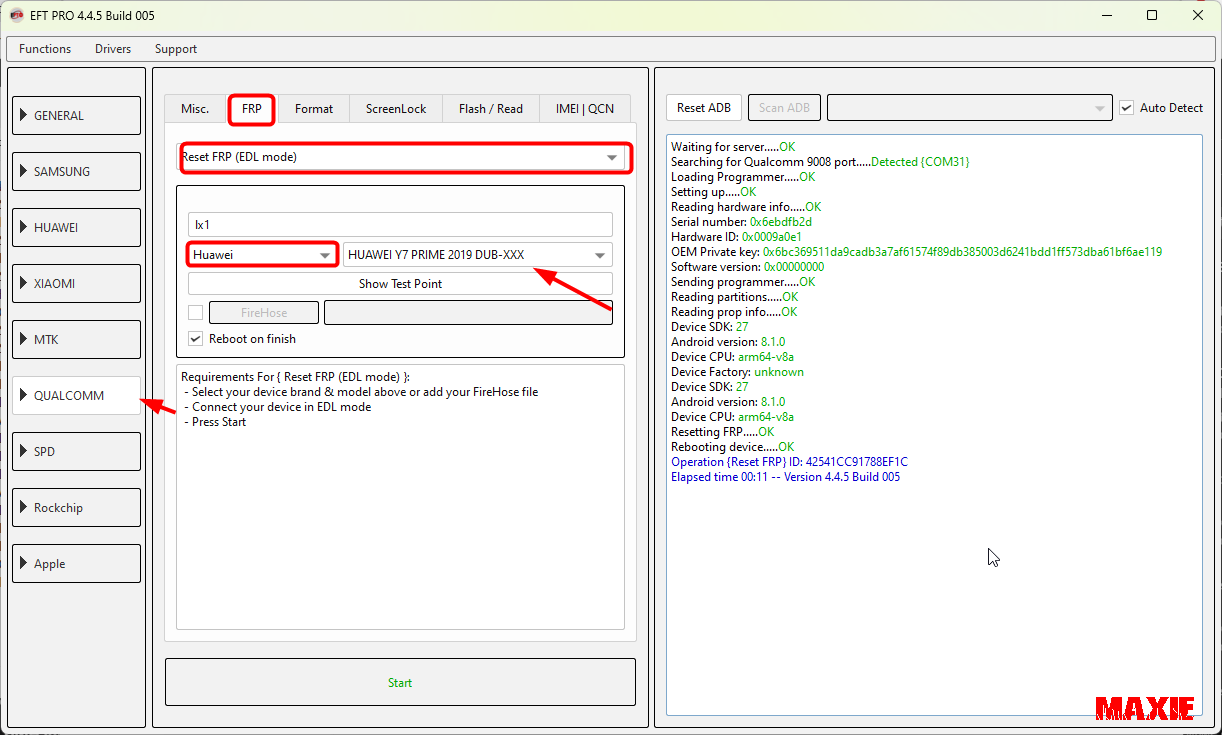The image size is (1222, 735).
Task: Switch to the Flash / Read tab
Action: pyautogui.click(x=491, y=109)
